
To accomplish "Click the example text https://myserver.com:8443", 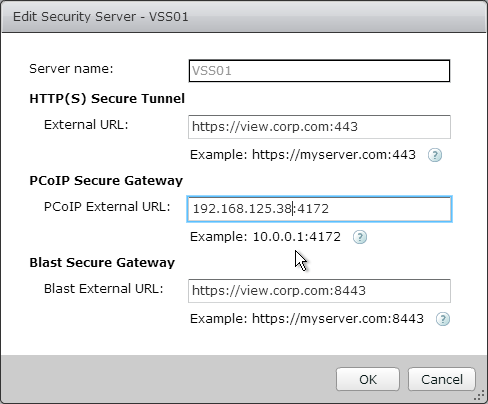I will [x=338, y=319].
